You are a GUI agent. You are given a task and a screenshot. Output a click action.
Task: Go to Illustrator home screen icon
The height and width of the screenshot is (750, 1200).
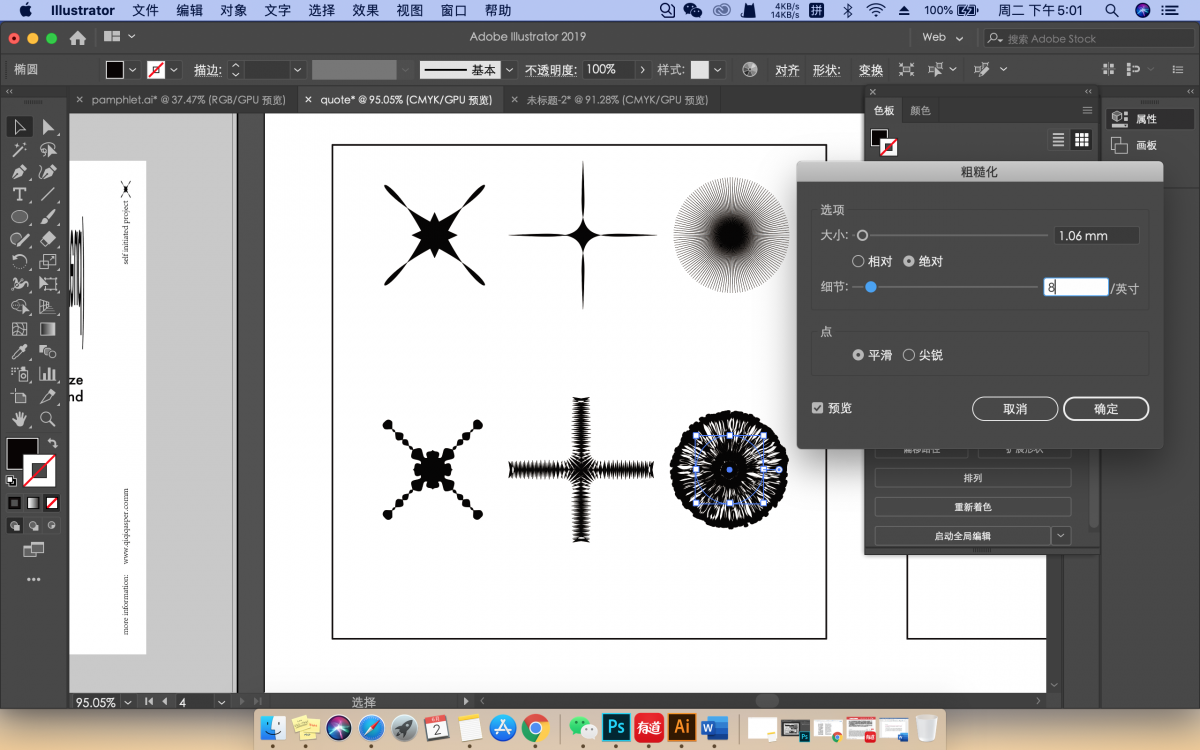coord(78,38)
